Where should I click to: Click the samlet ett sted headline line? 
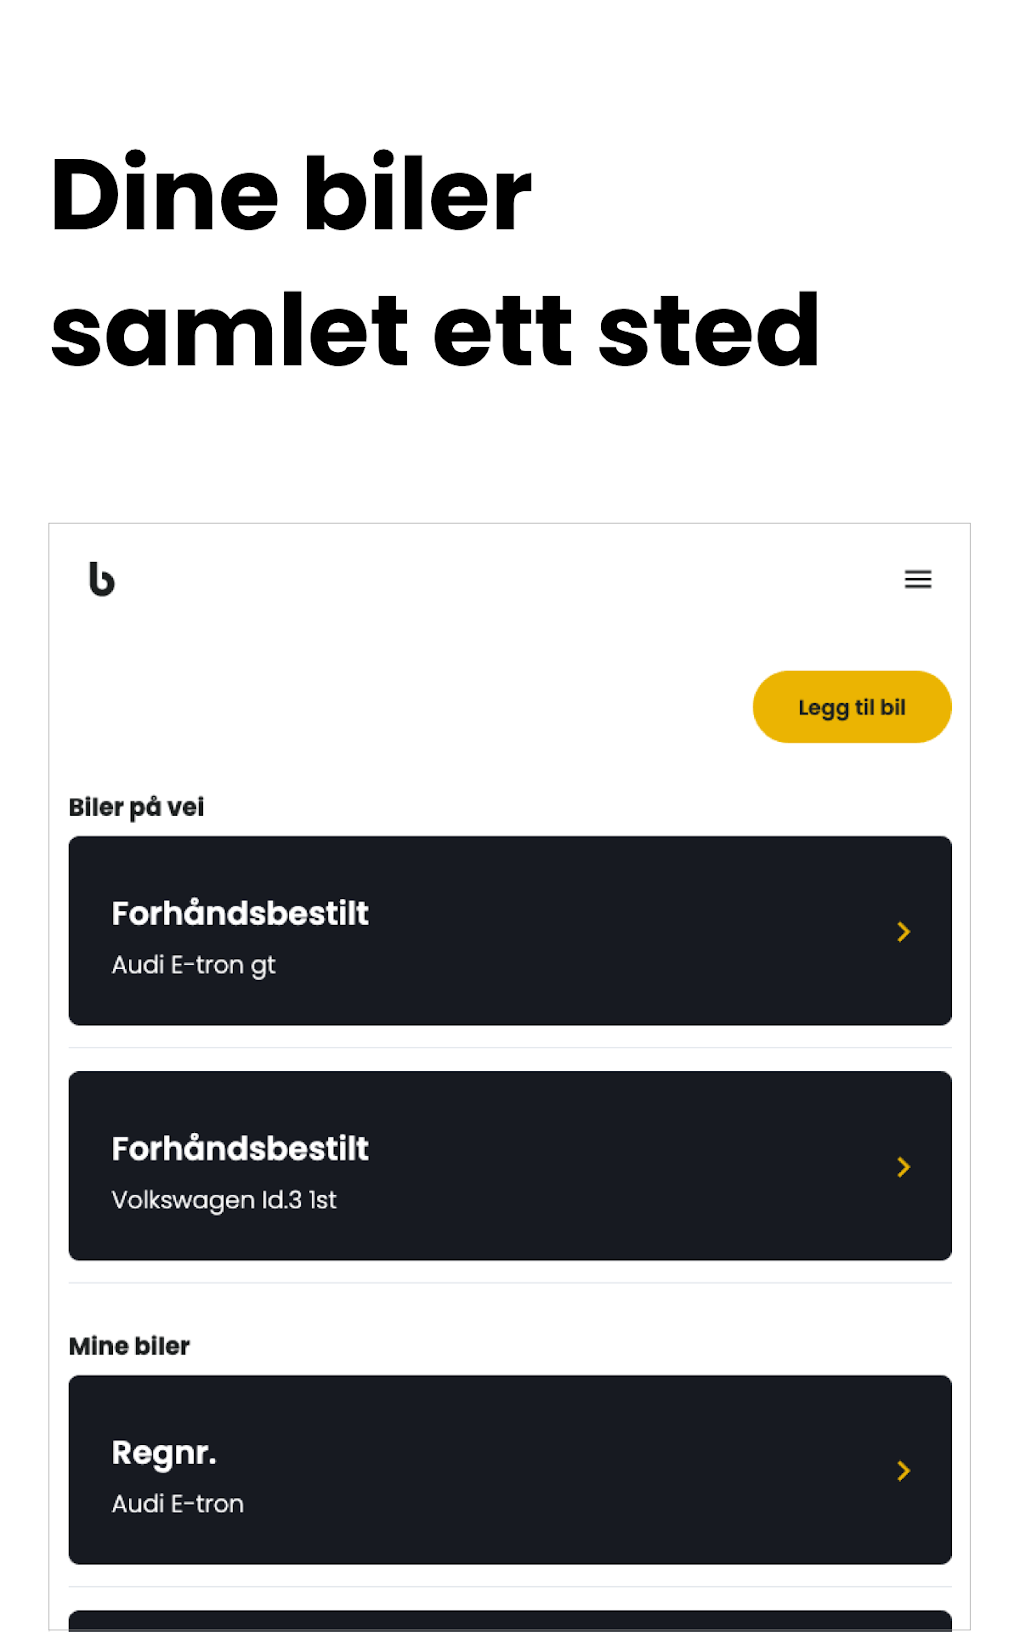point(435,330)
